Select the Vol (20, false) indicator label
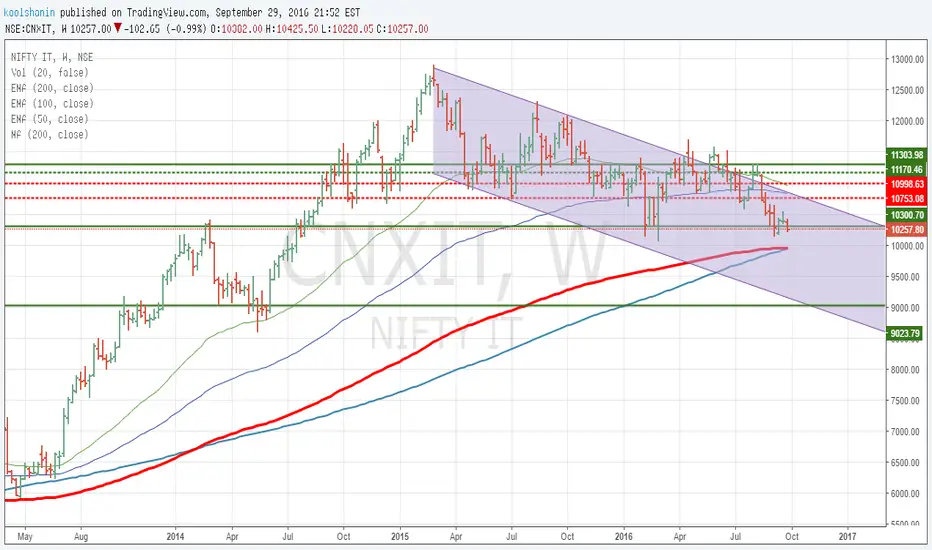 click(x=49, y=73)
